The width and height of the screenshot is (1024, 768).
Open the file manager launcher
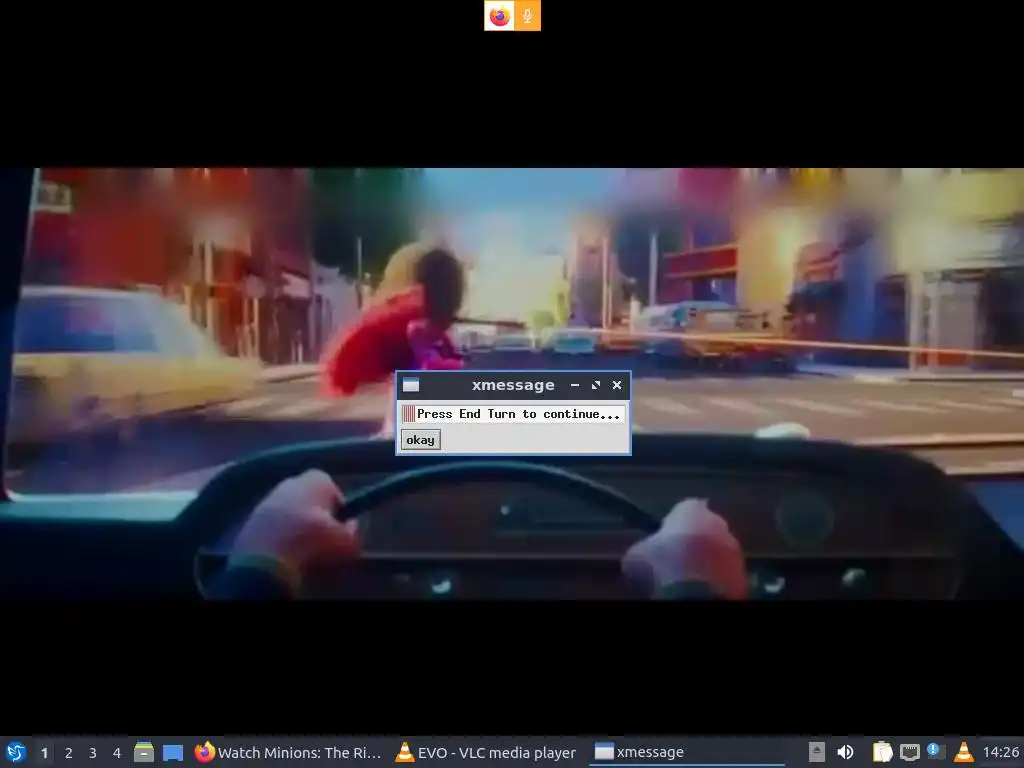point(144,752)
